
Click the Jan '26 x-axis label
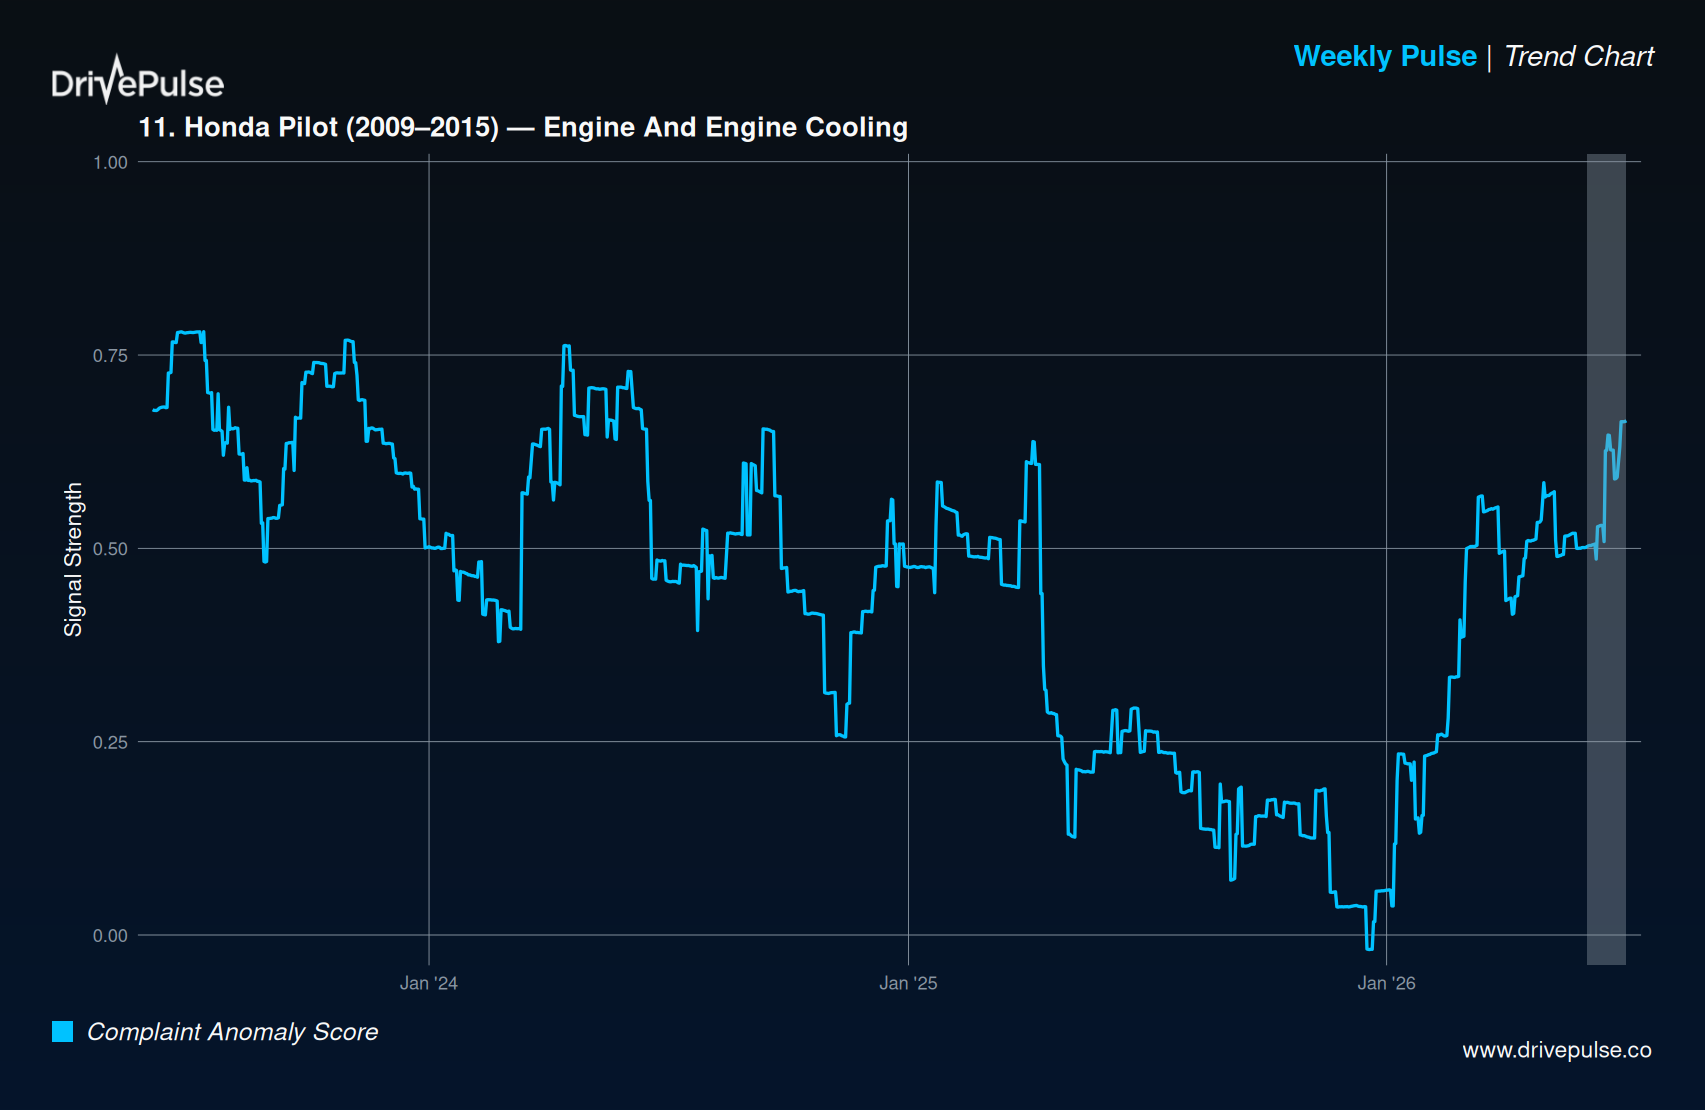tap(1386, 983)
